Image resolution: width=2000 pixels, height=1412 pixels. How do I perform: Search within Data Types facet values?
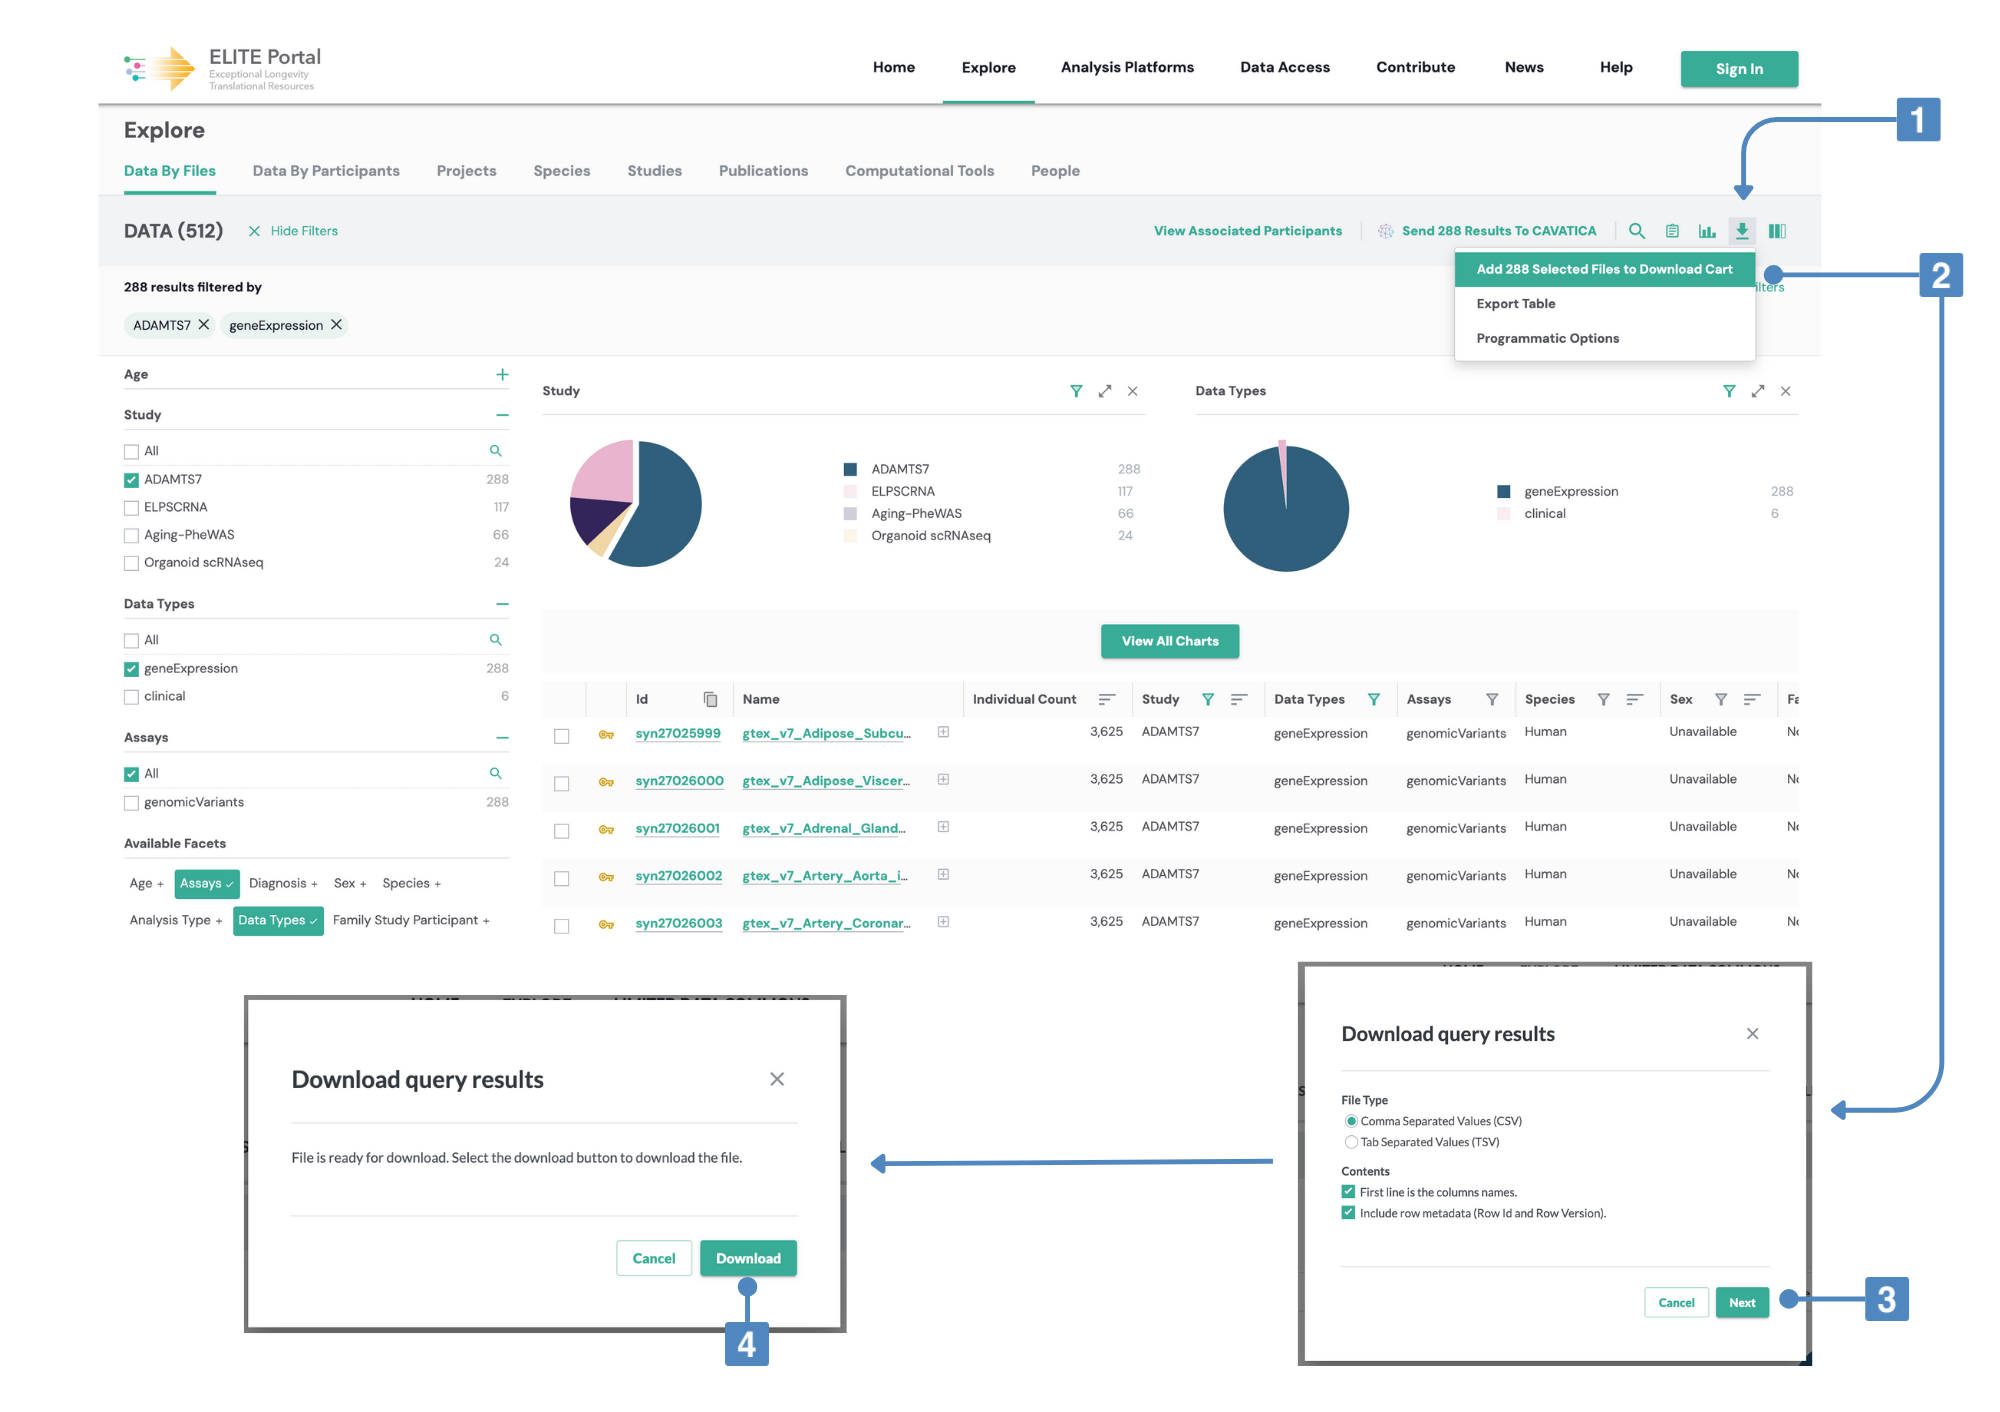point(495,640)
